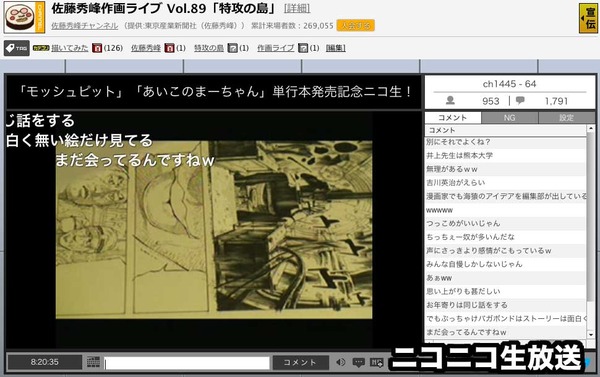Open the 特攻の島 tag link
Screen dimensions: 600x377
[209, 48]
